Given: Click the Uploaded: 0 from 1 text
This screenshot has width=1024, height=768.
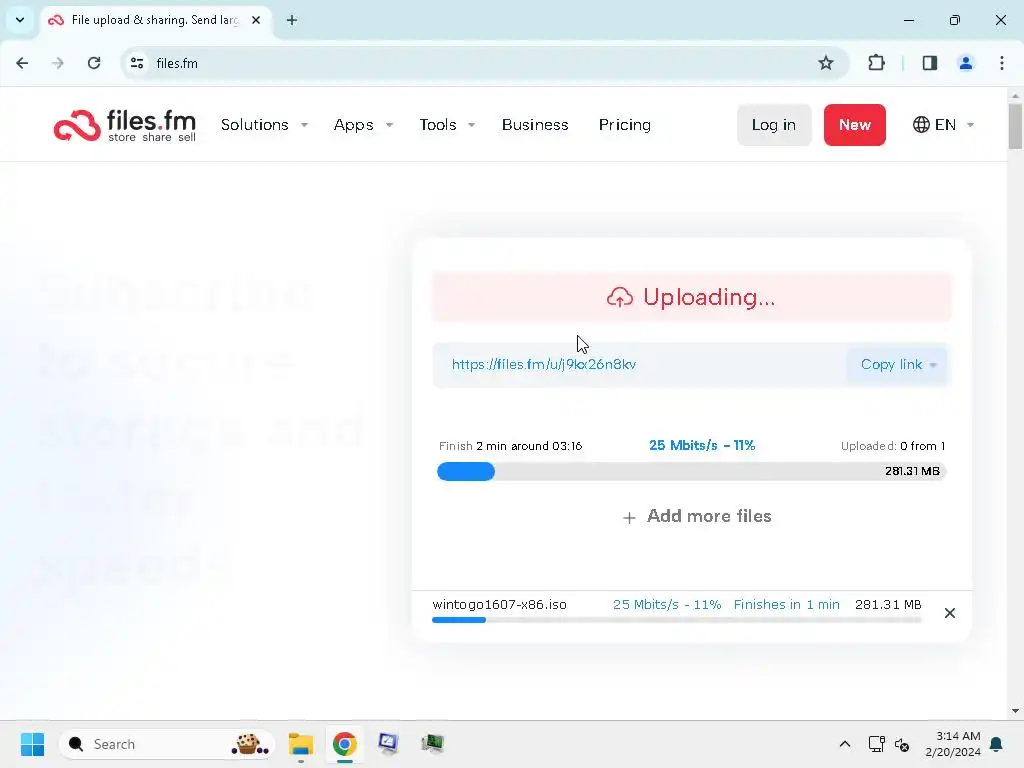Looking at the screenshot, I should [x=893, y=446].
